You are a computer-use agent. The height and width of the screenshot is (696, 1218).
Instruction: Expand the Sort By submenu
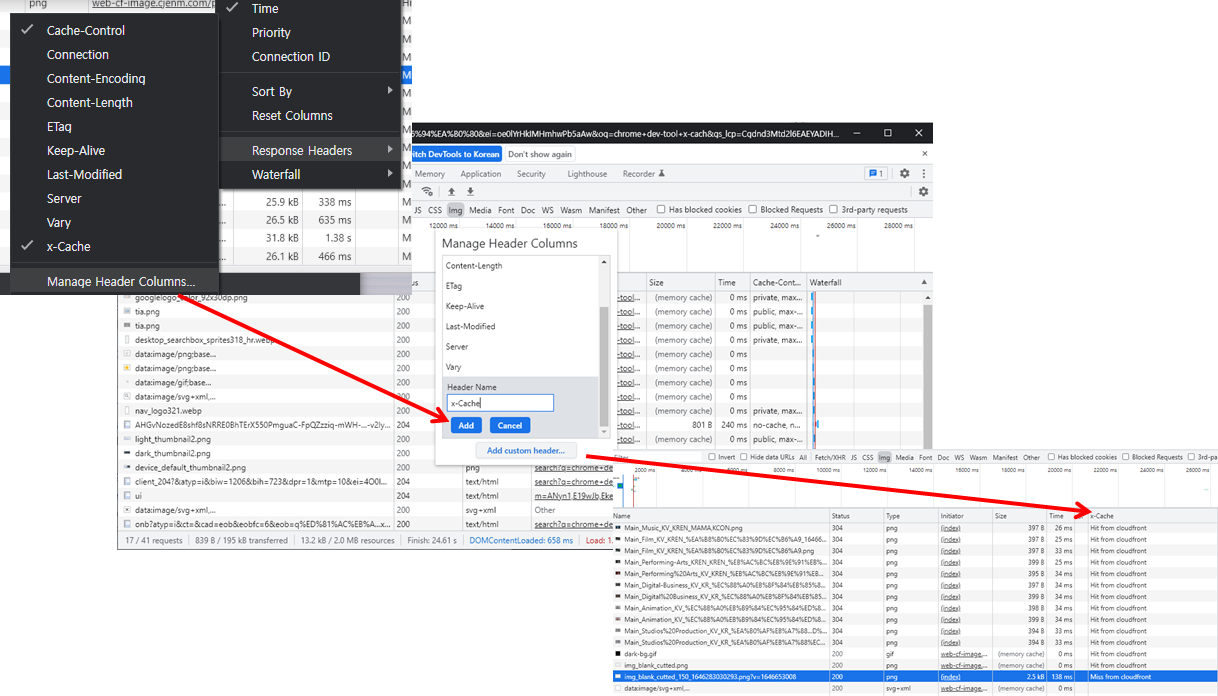pyautogui.click(x=310, y=91)
